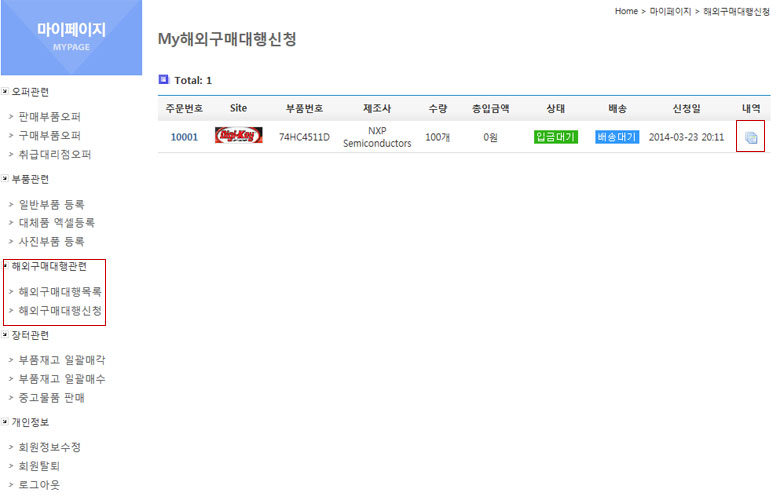
Task: Click the 부품번호 column header
Action: click(x=304, y=108)
